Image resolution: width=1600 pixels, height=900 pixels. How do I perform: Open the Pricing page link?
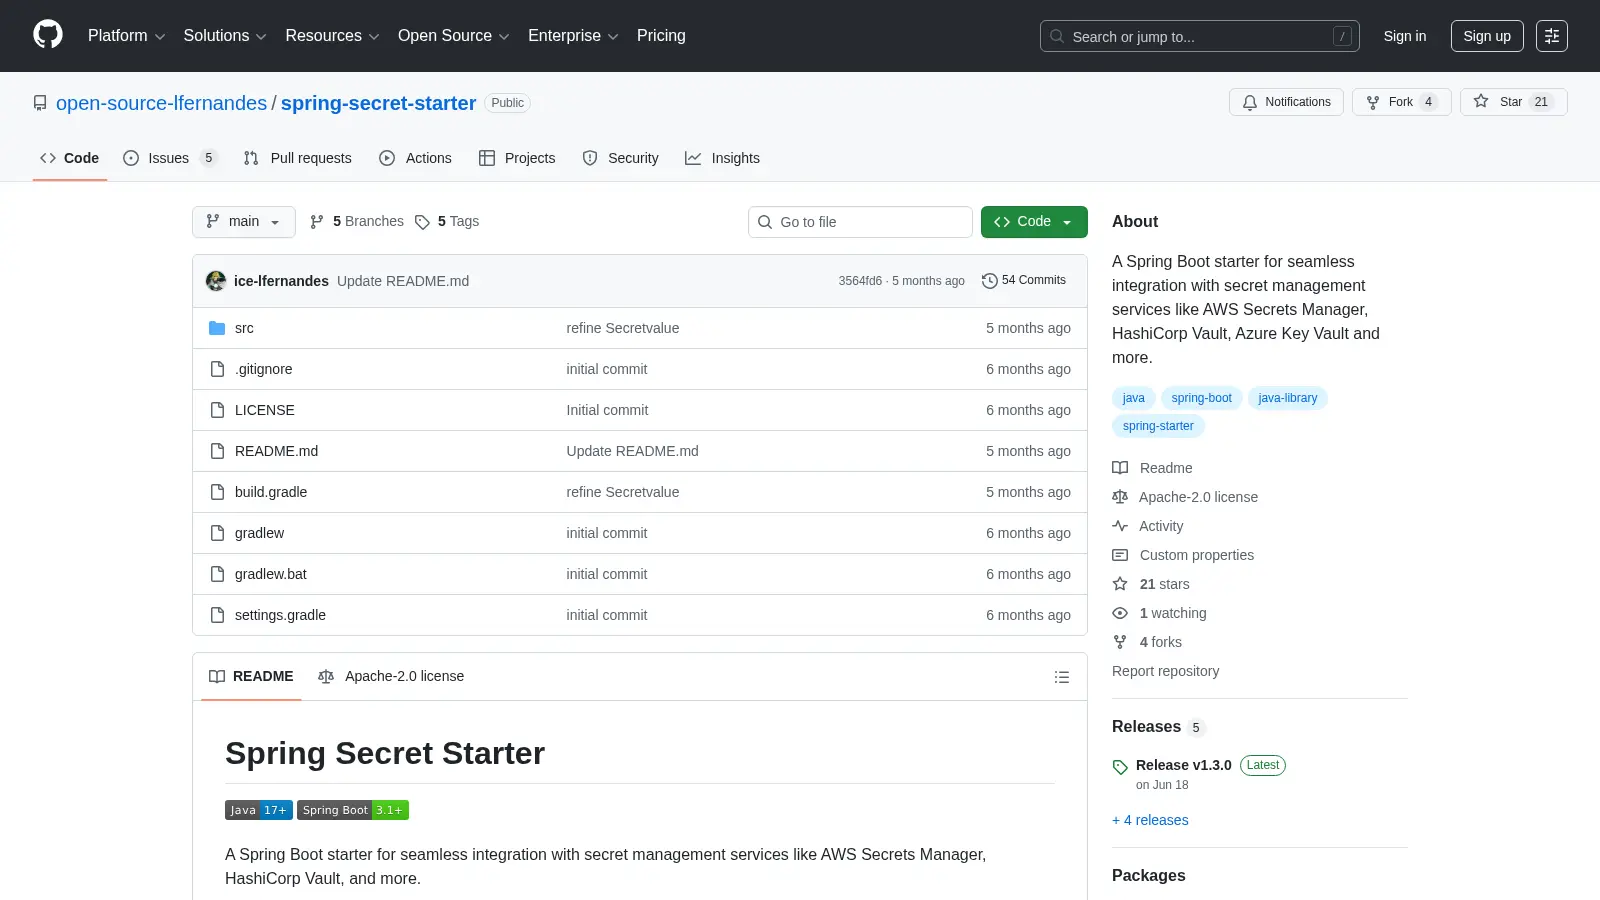pyautogui.click(x=661, y=36)
